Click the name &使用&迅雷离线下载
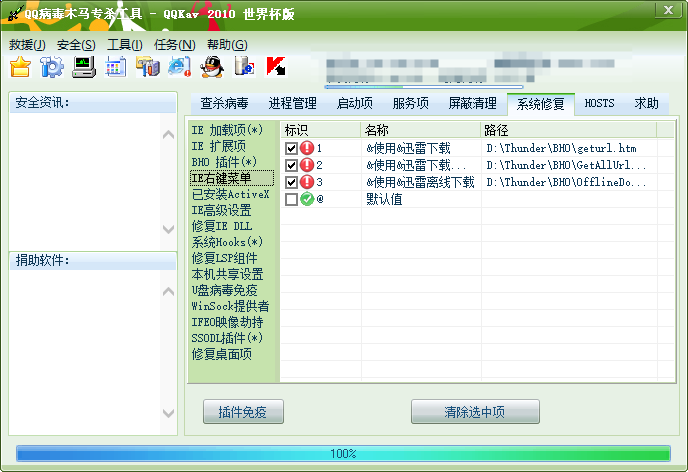This screenshot has height=472, width=688. 420,182
